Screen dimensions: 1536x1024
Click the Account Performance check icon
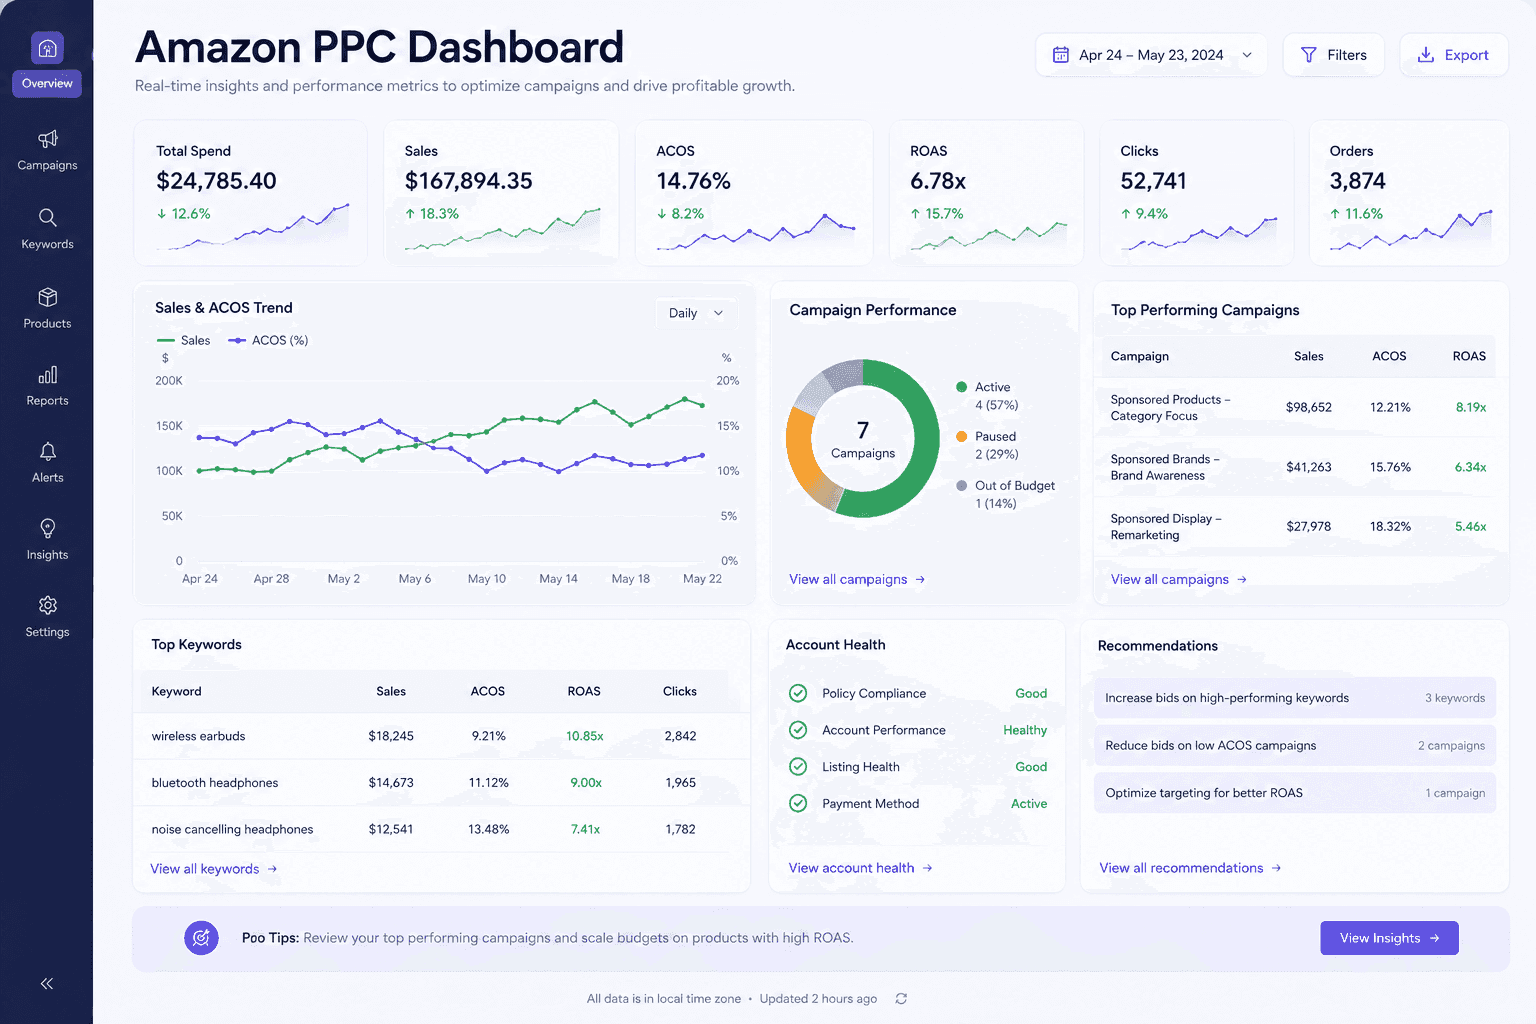[798, 730]
